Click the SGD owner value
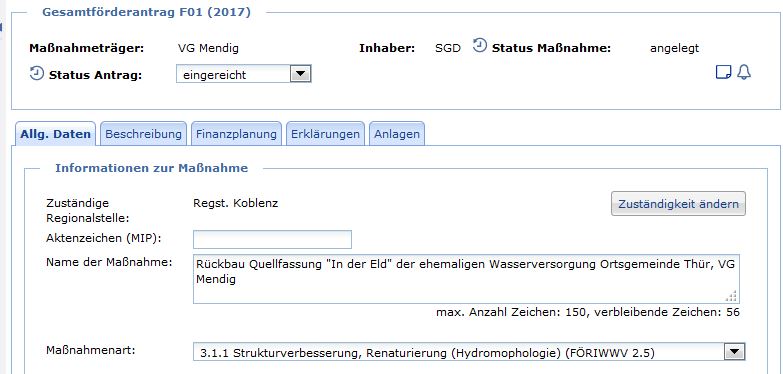Image resolution: width=783 pixels, height=374 pixels. click(448, 48)
